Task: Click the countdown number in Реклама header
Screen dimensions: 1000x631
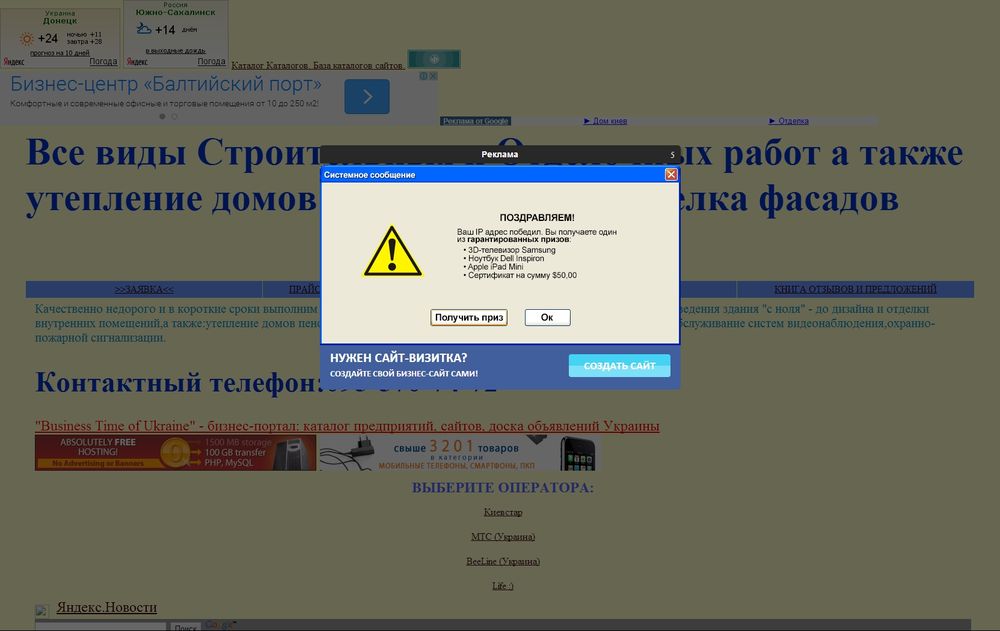Action: click(x=672, y=154)
